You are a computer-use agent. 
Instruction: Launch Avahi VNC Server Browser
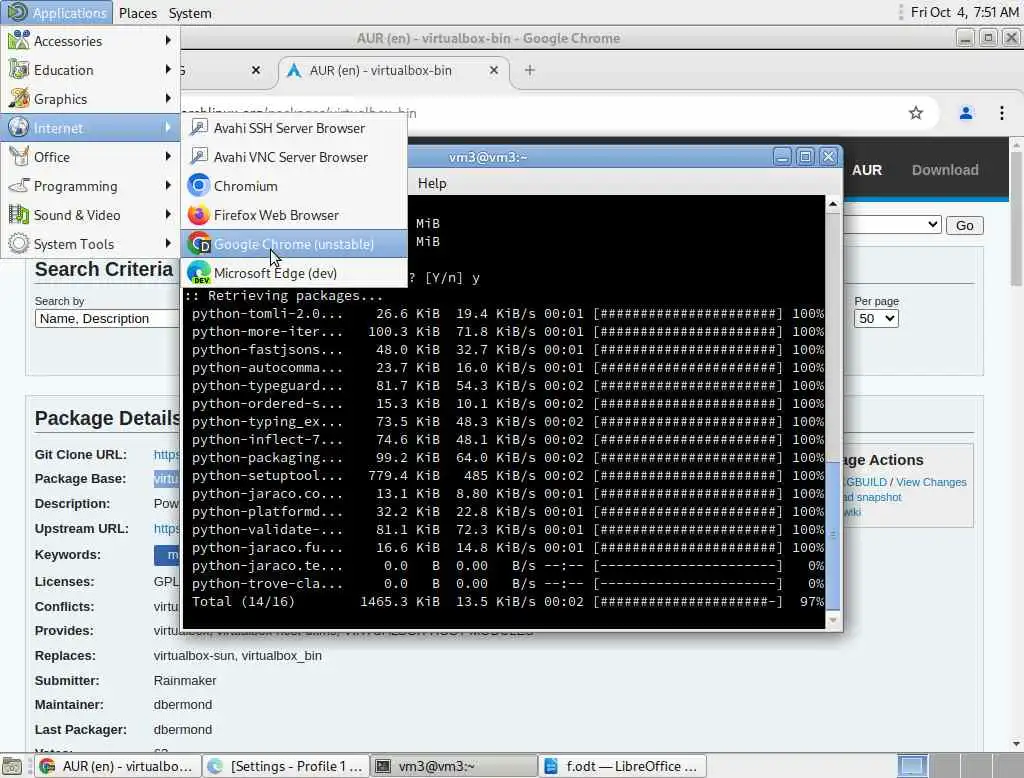(x=294, y=157)
